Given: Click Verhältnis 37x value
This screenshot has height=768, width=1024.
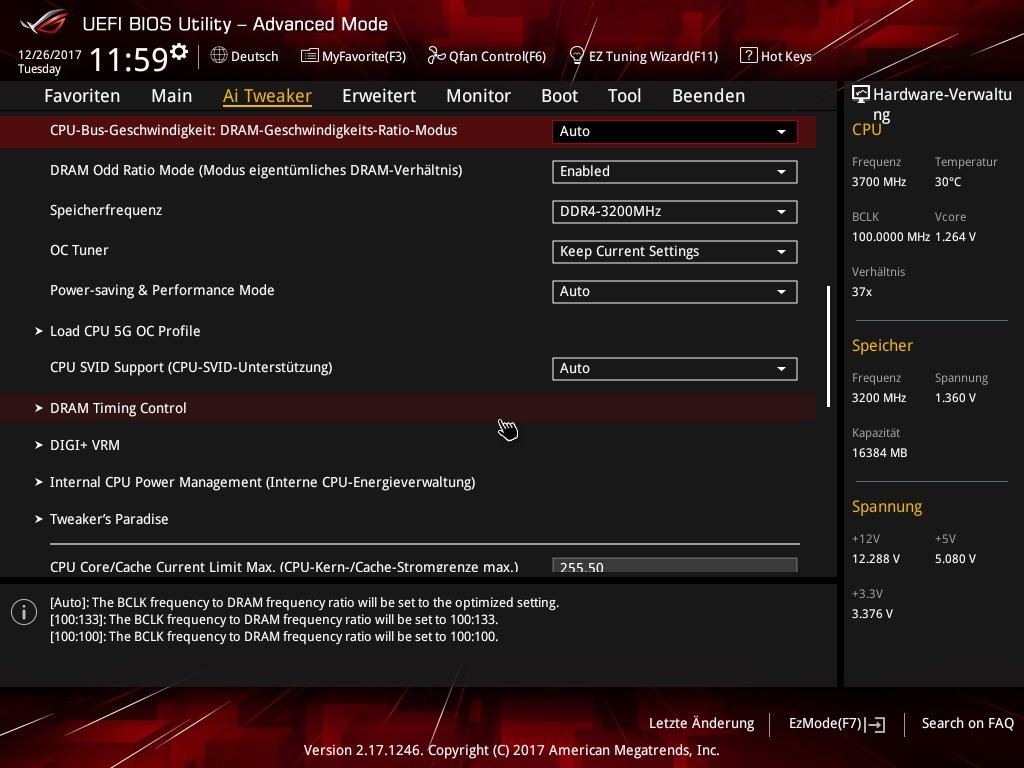Looking at the screenshot, I should pyautogui.click(x=861, y=292).
